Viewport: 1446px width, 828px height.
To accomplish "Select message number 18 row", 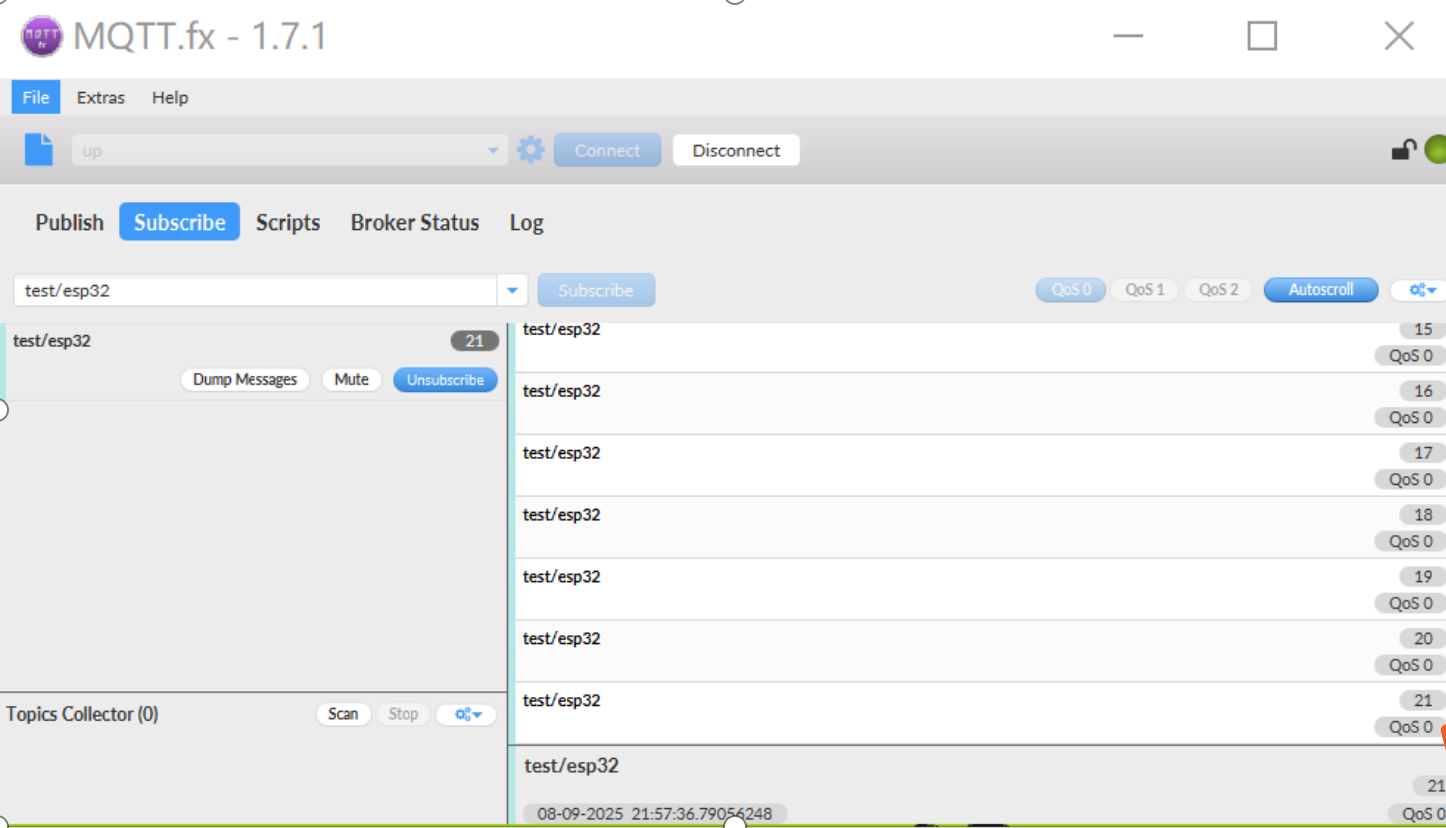I will pyautogui.click(x=980, y=528).
